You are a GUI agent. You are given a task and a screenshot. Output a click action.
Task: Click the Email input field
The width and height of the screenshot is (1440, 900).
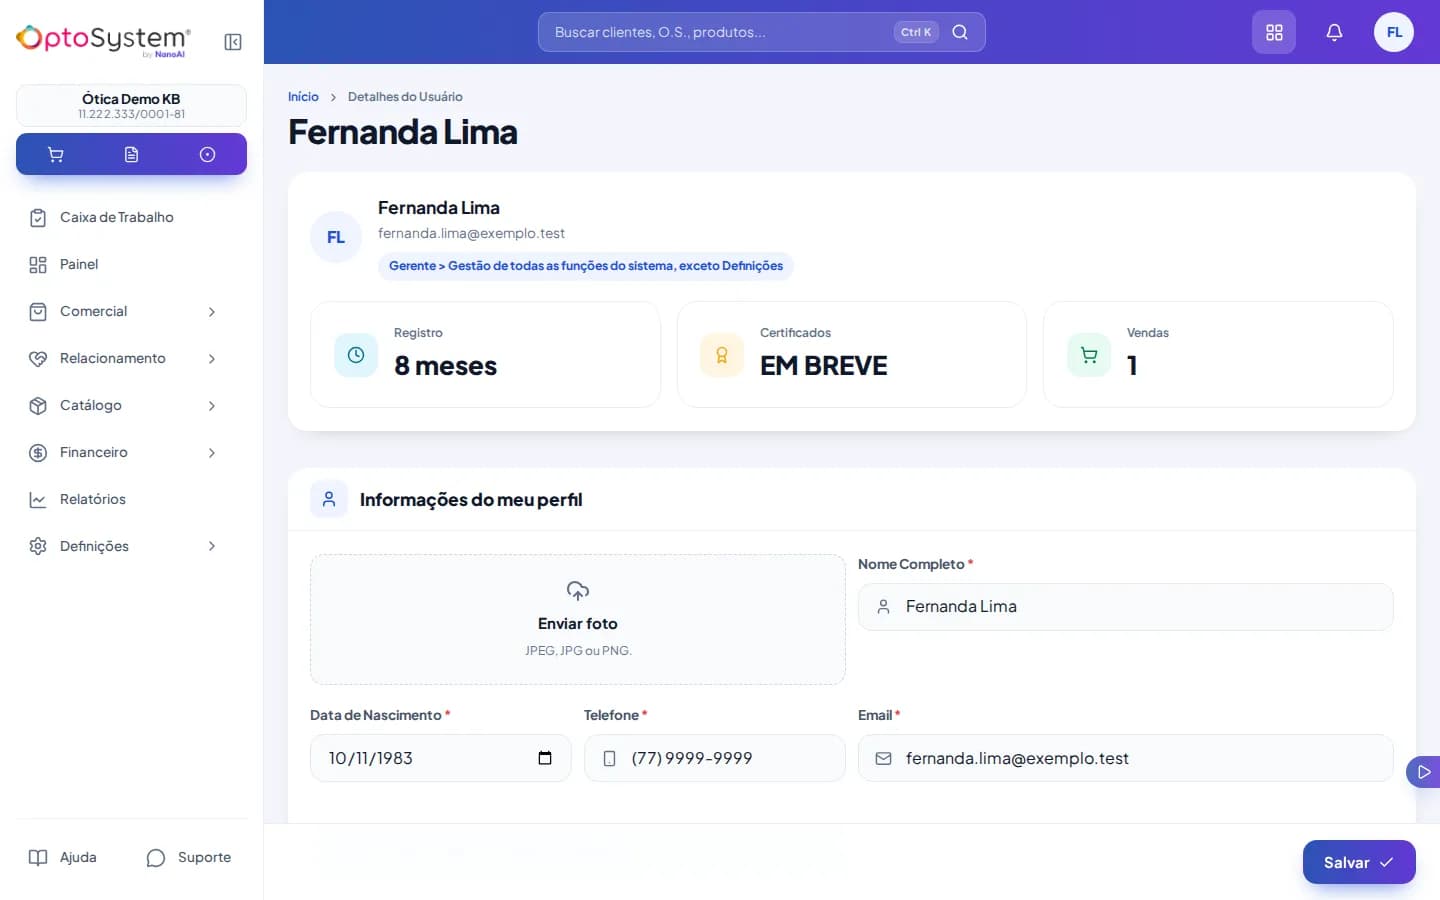[x=1126, y=758]
